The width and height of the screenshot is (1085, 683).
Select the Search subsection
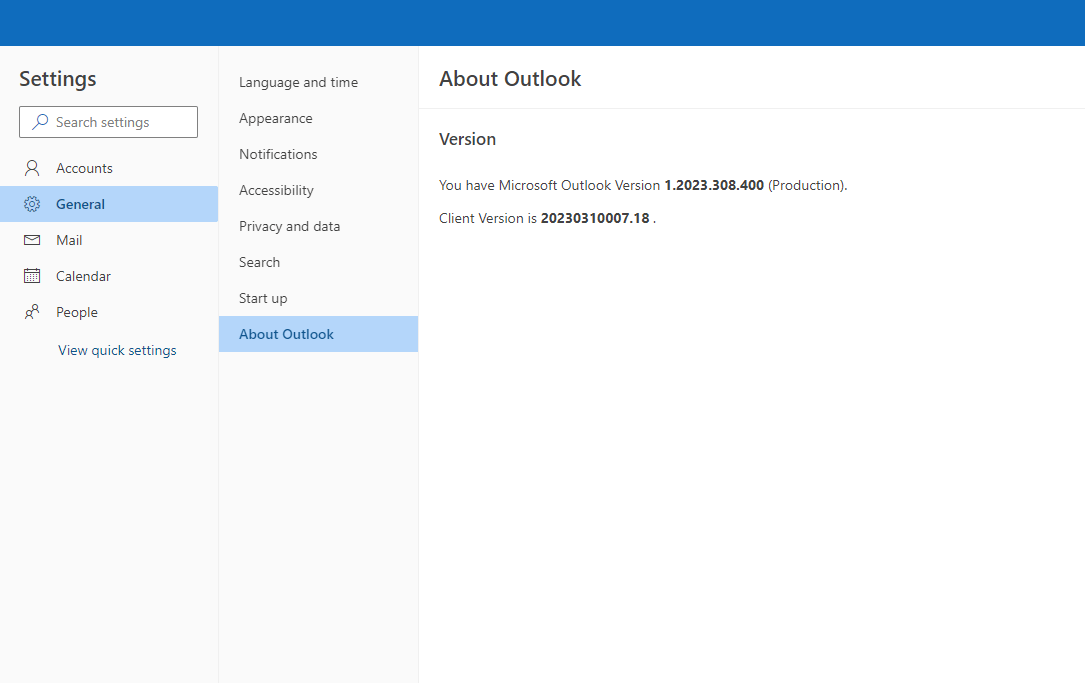tap(318, 262)
